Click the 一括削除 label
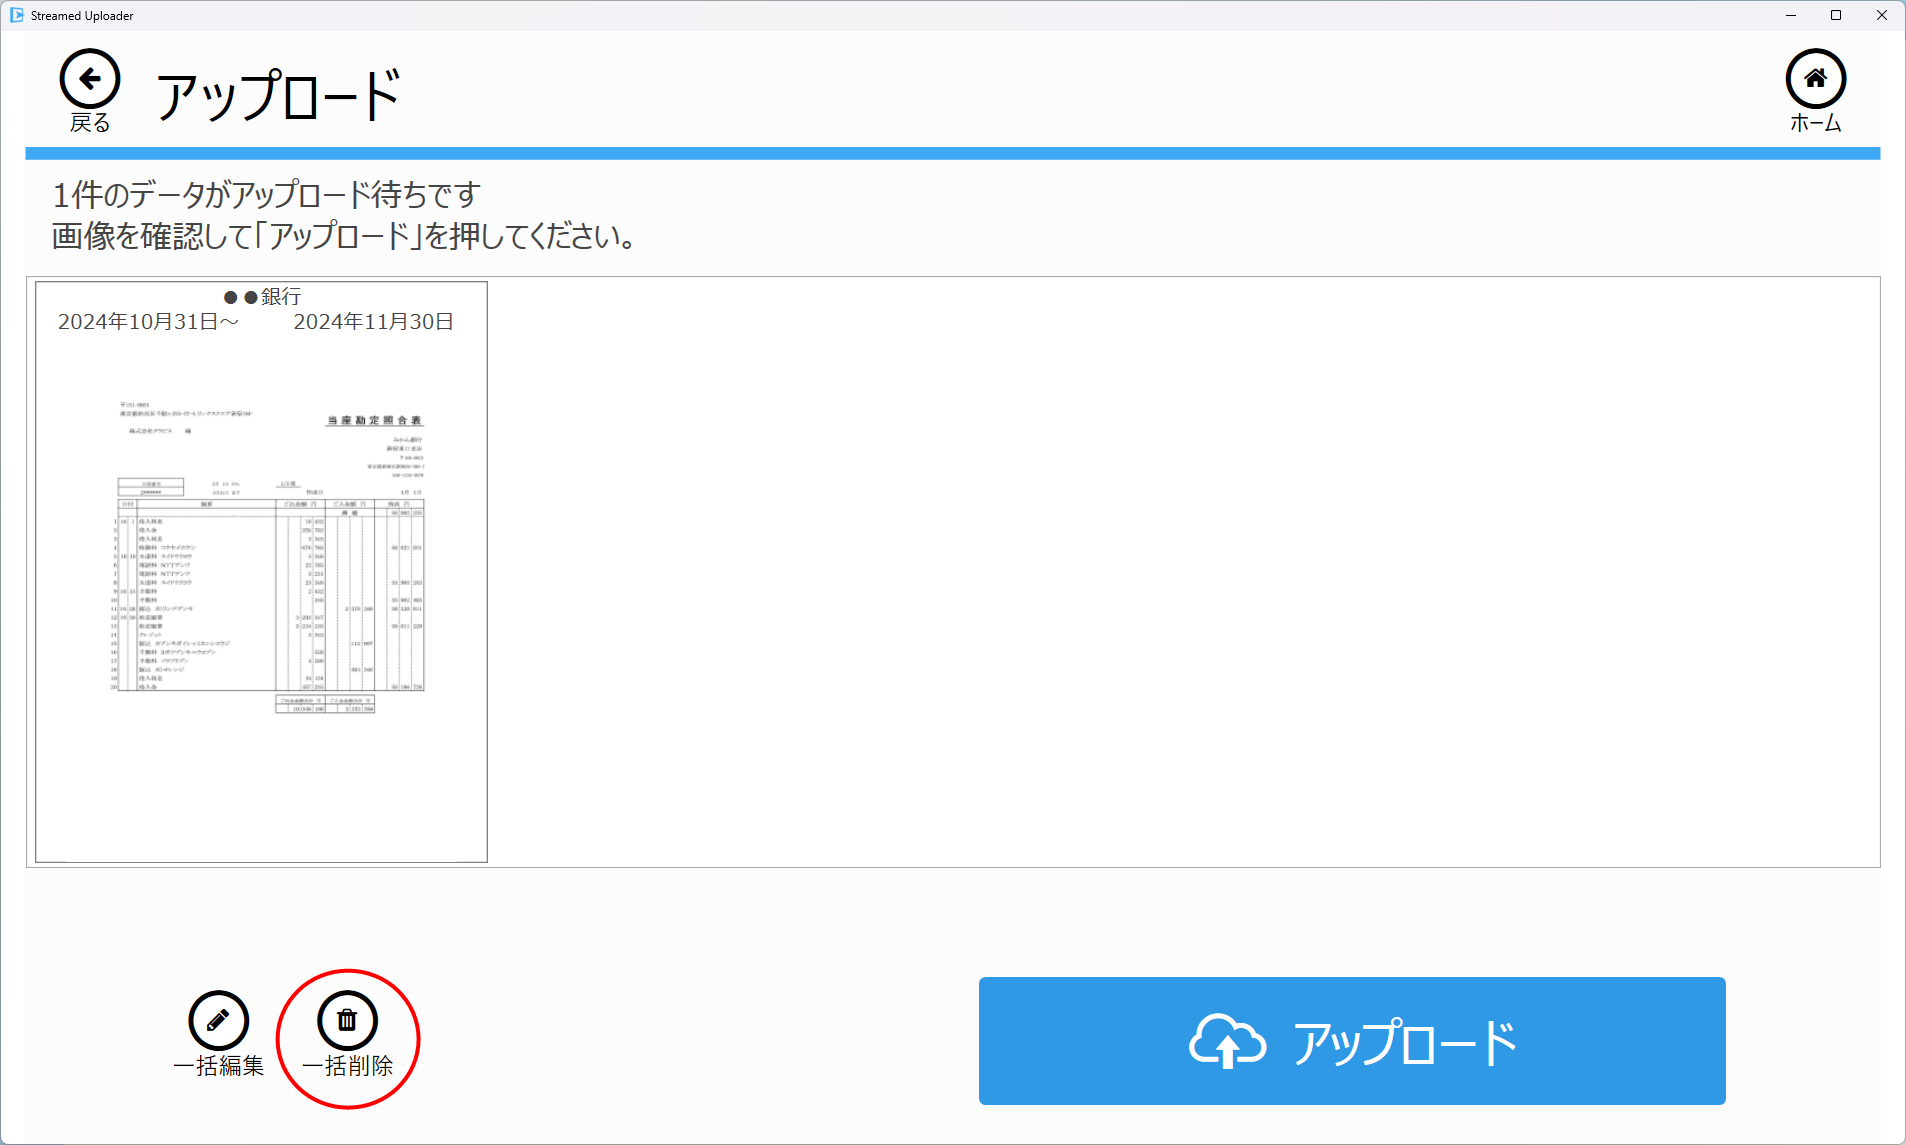 click(348, 1066)
